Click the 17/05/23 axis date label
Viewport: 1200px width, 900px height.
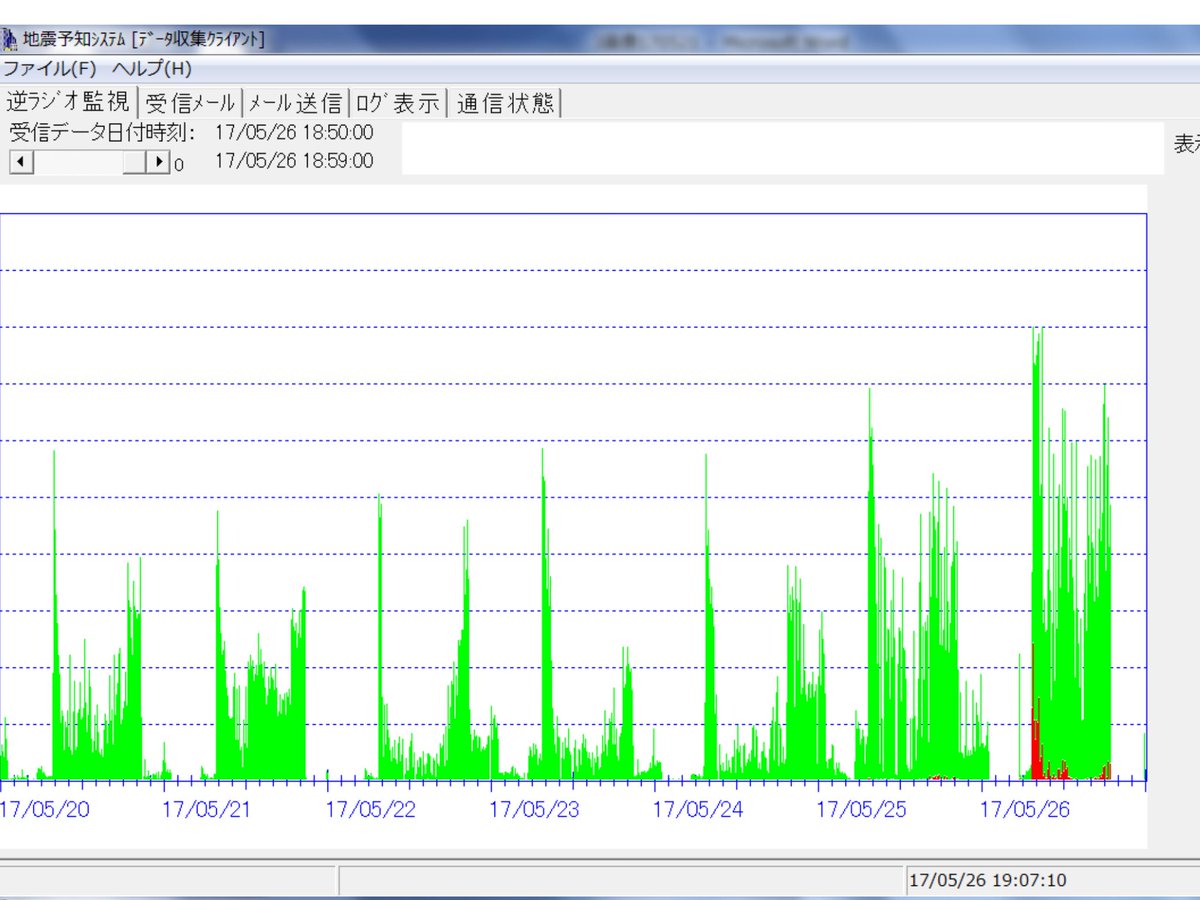(x=534, y=809)
